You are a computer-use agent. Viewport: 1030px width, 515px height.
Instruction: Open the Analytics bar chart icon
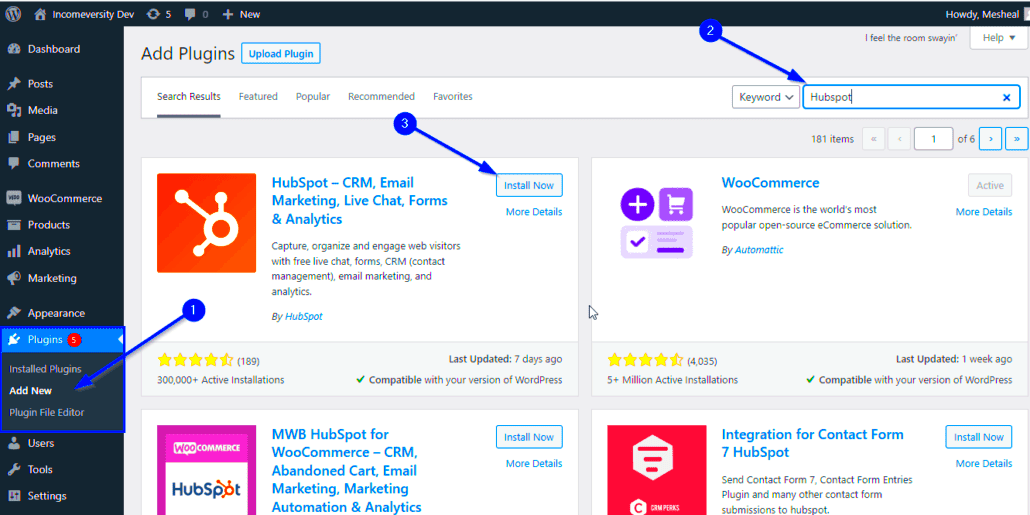pos(14,252)
